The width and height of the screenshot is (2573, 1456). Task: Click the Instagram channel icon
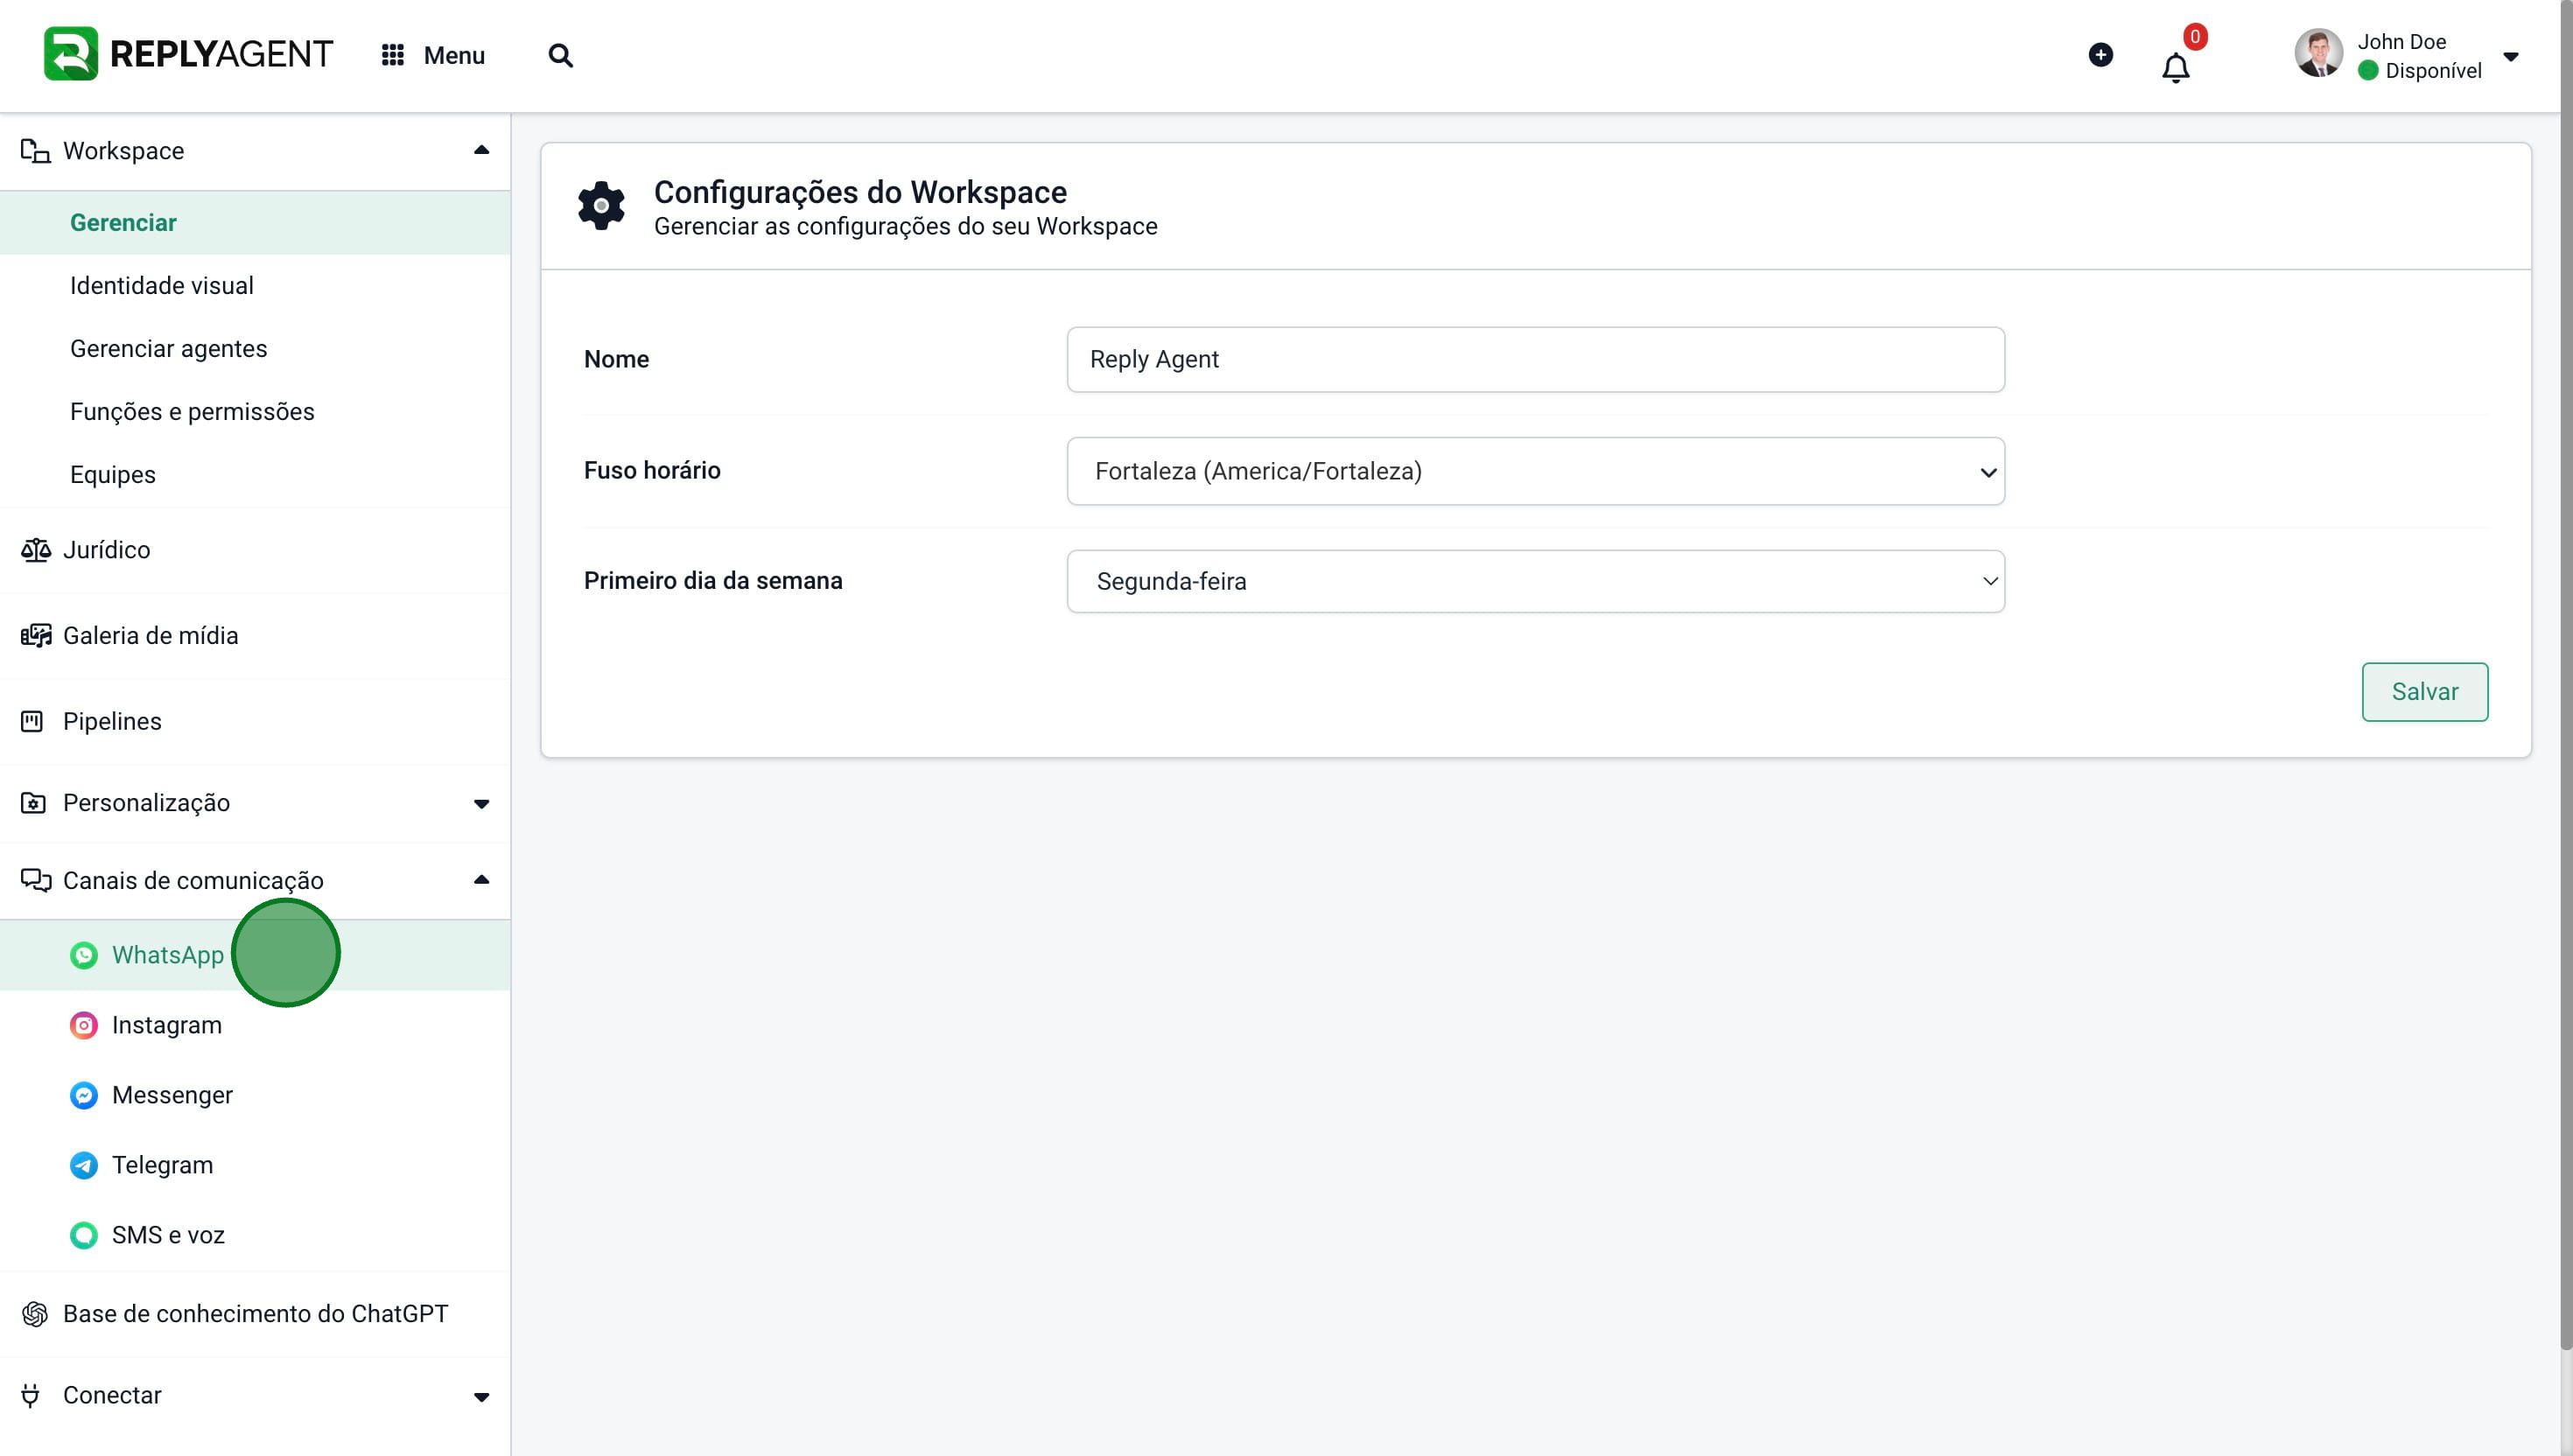pos(84,1025)
